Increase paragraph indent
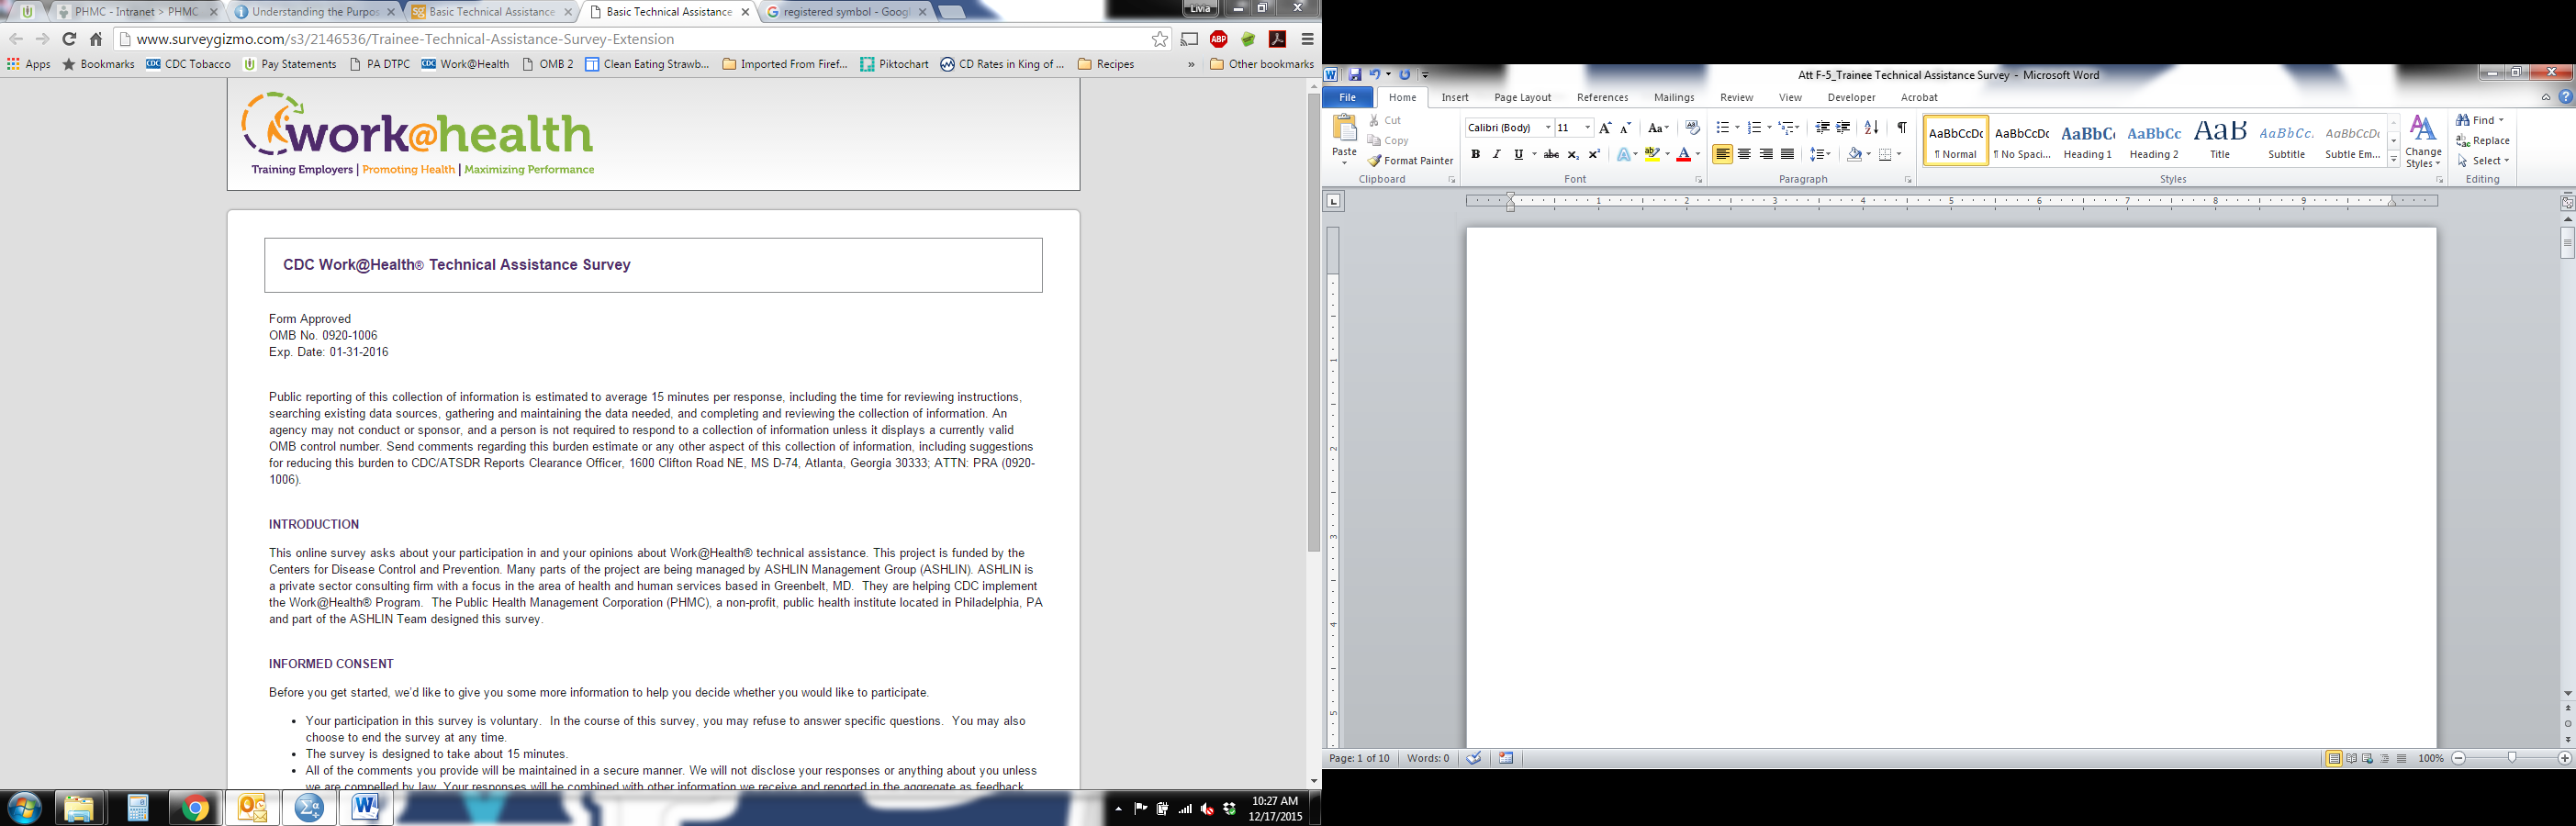Image resolution: width=2576 pixels, height=826 pixels. point(1843,128)
